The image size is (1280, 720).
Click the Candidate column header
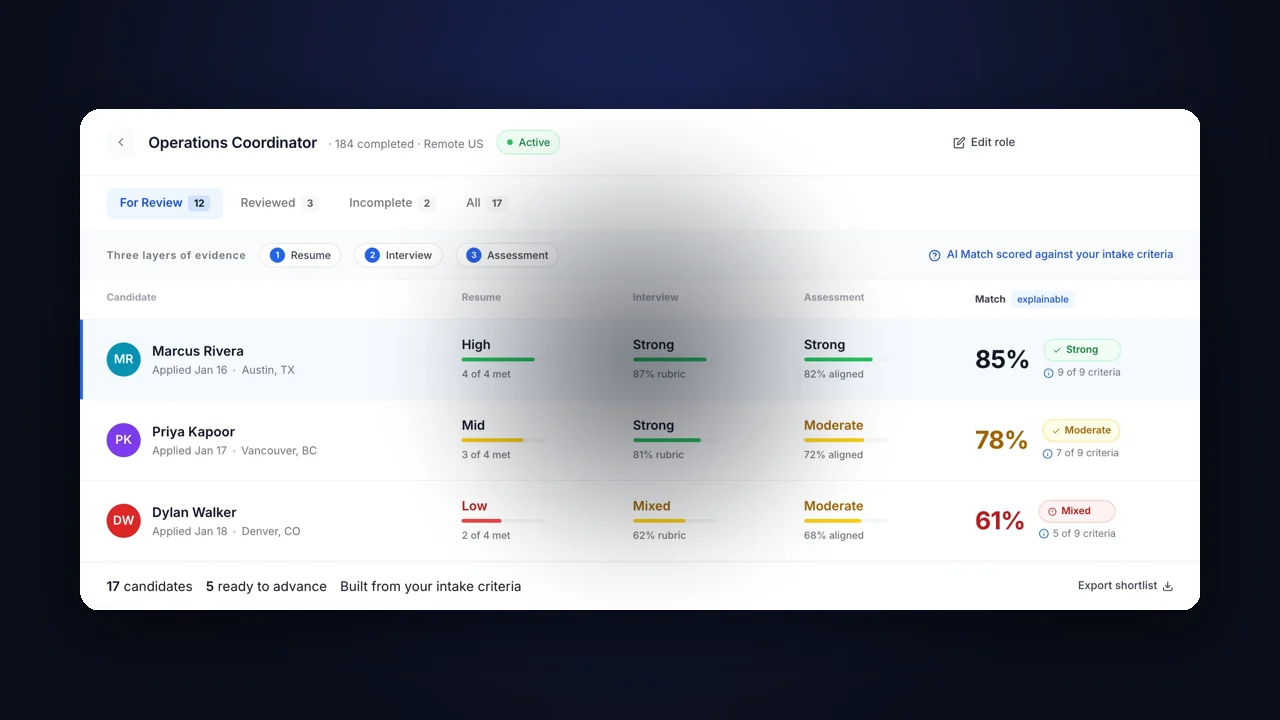click(132, 297)
